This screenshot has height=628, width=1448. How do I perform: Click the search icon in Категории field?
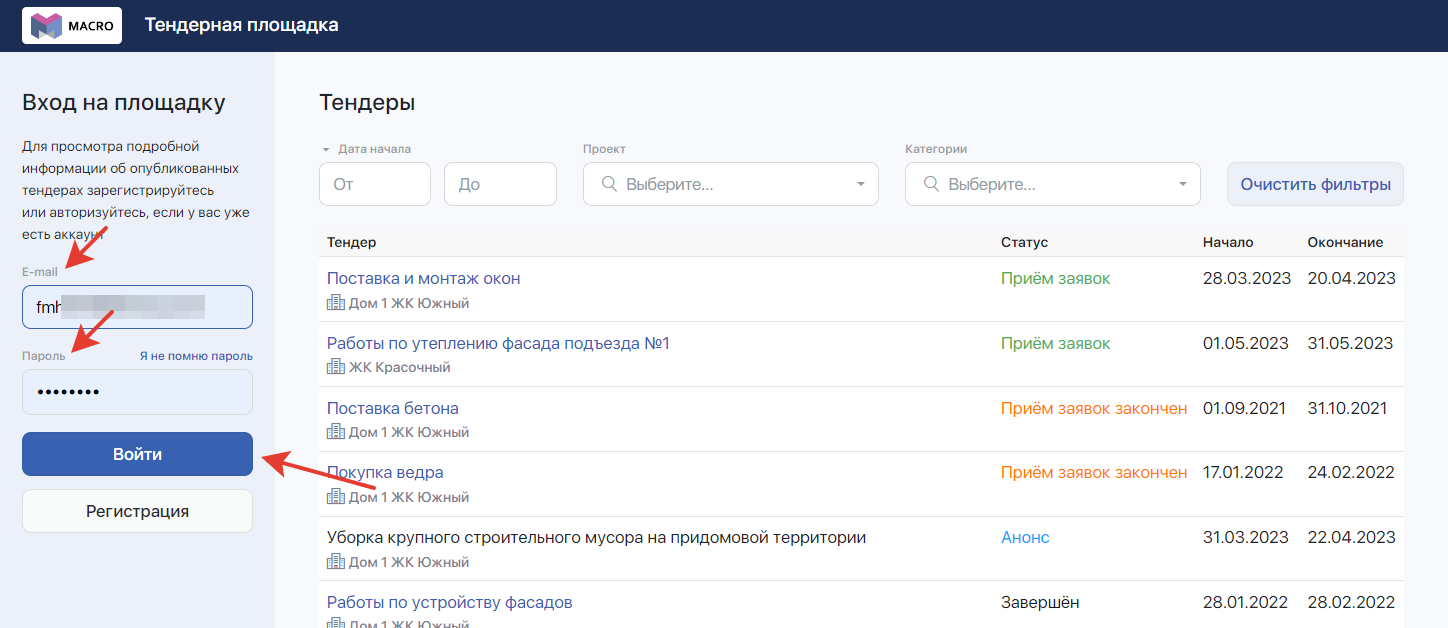click(x=931, y=184)
